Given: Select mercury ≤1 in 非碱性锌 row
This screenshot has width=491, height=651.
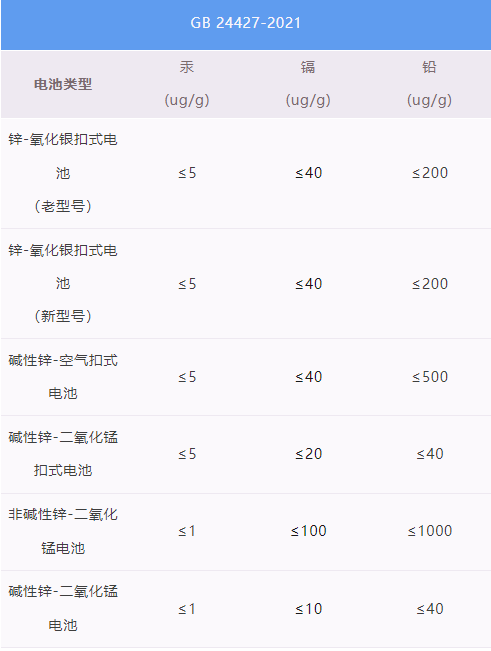Looking at the screenshot, I should tap(187, 531).
